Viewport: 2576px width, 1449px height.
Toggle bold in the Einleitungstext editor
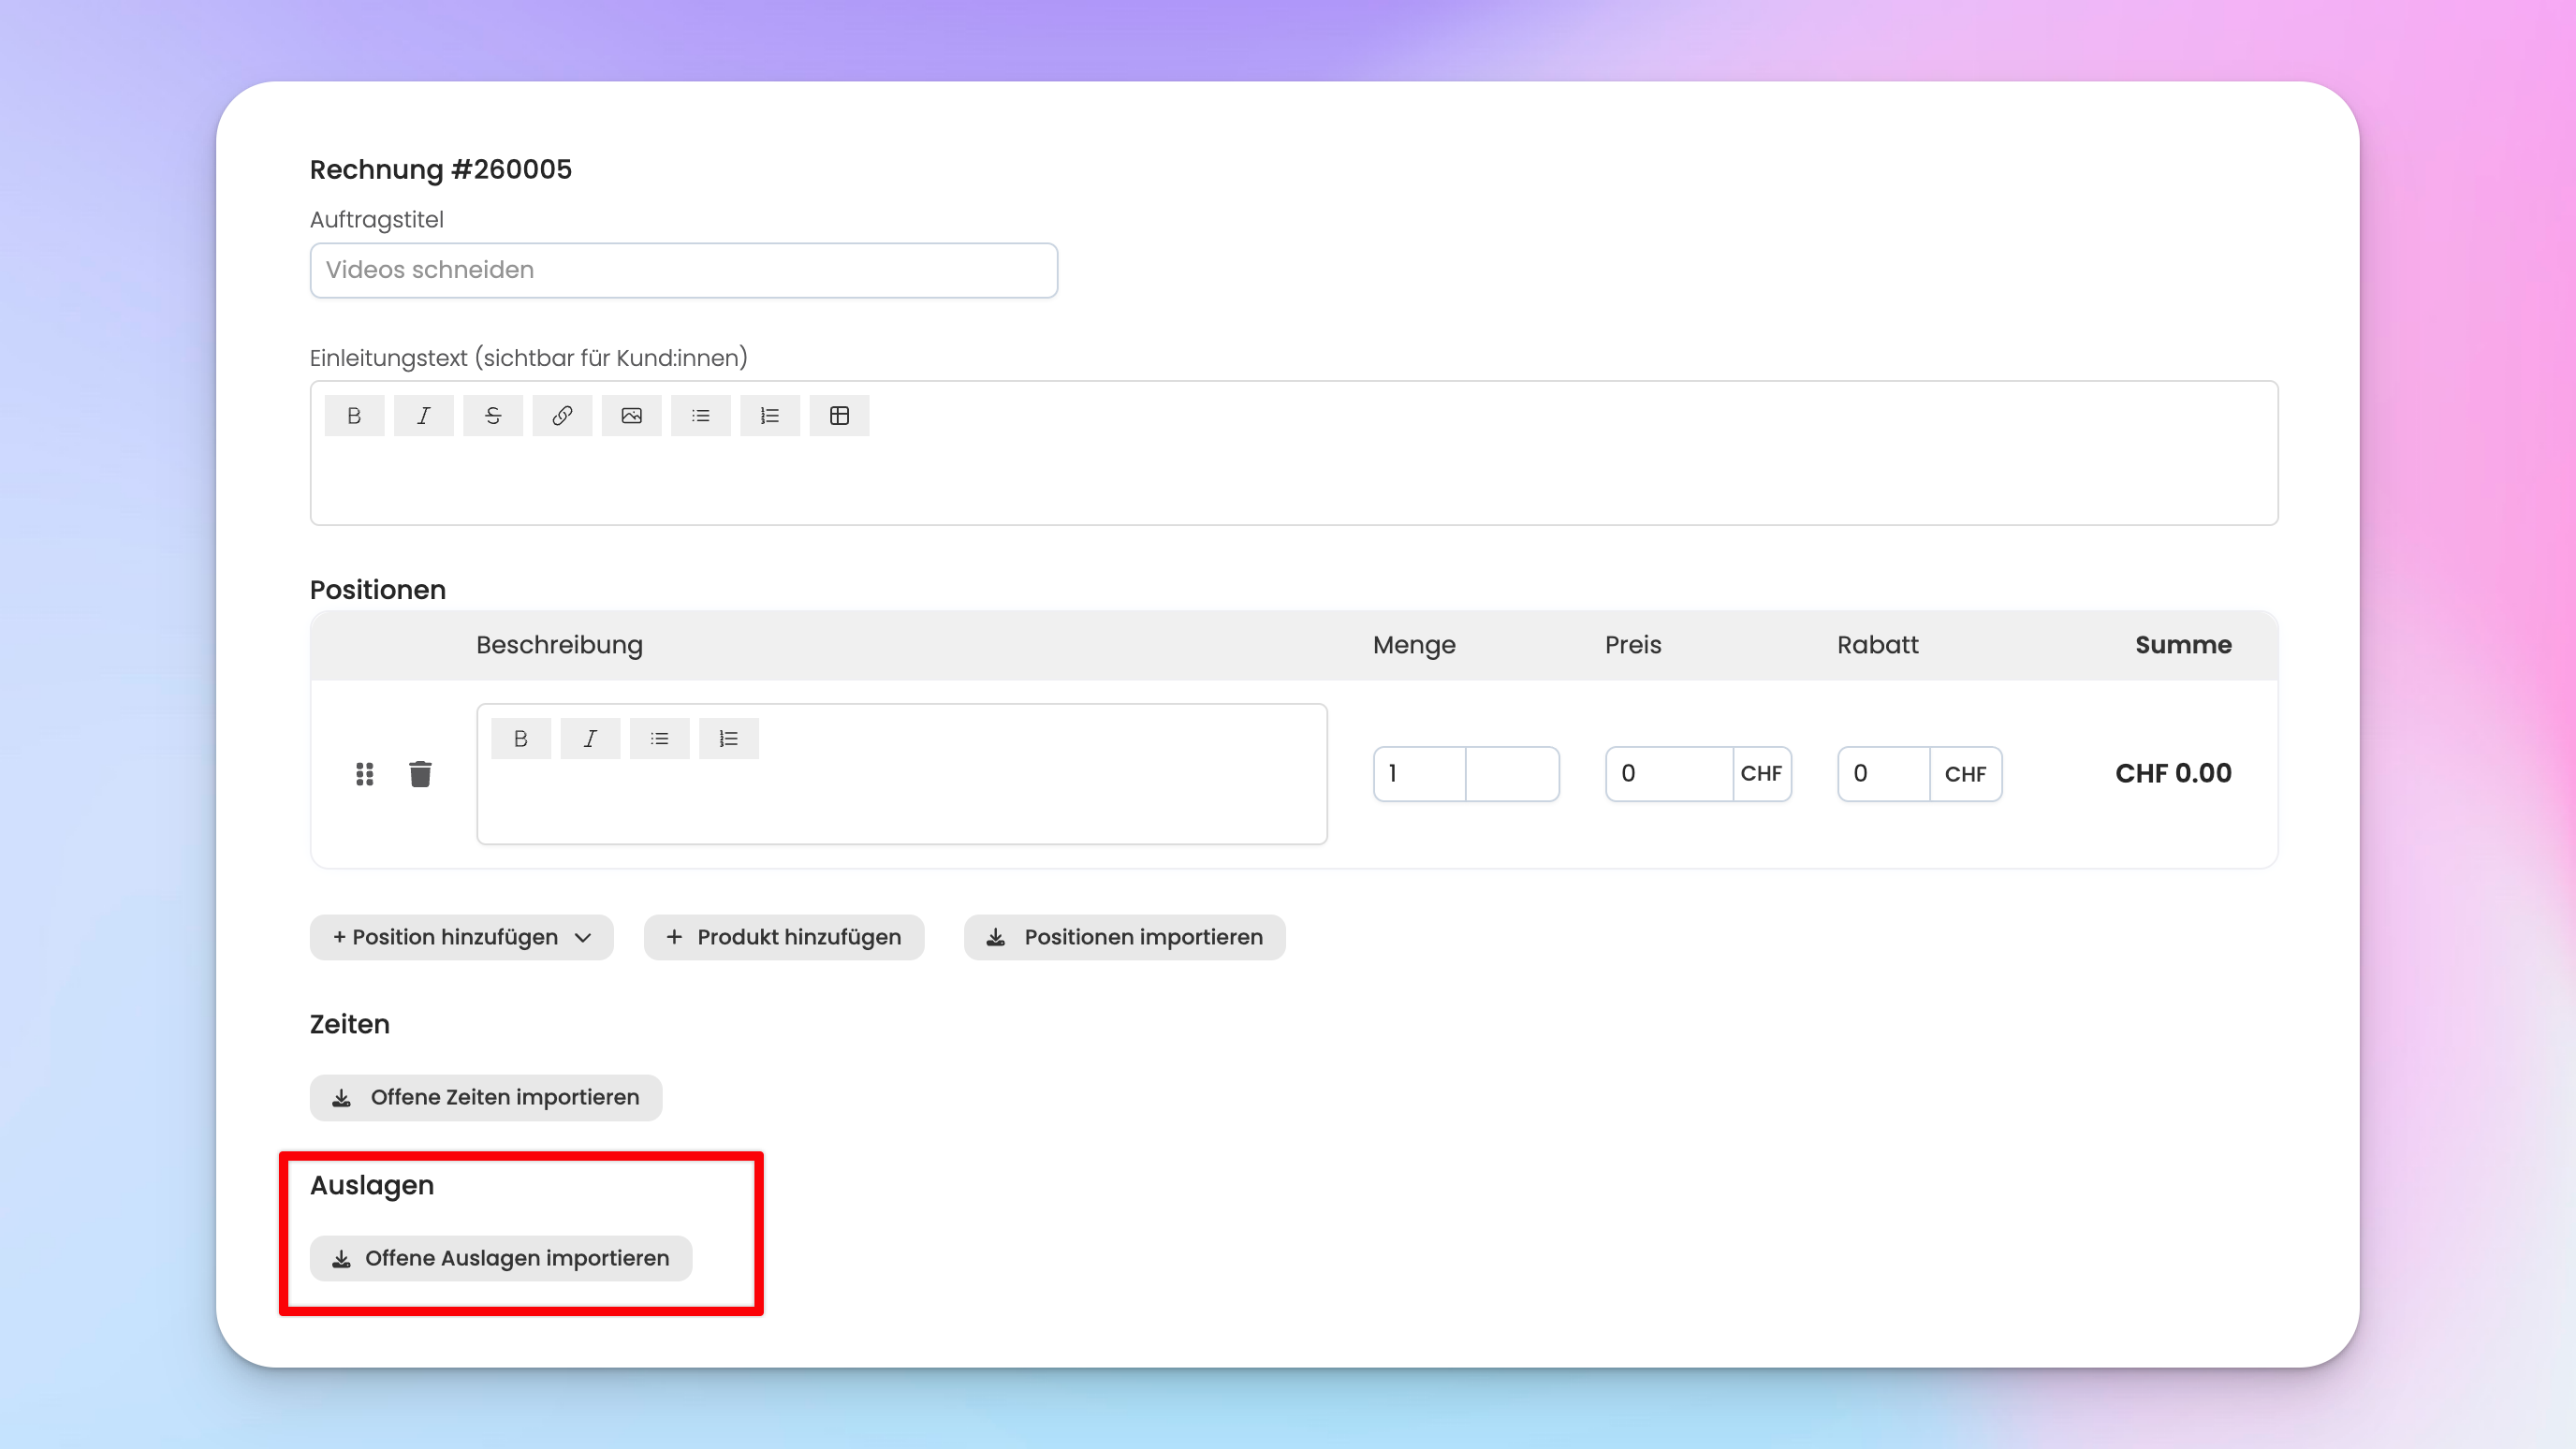354,416
